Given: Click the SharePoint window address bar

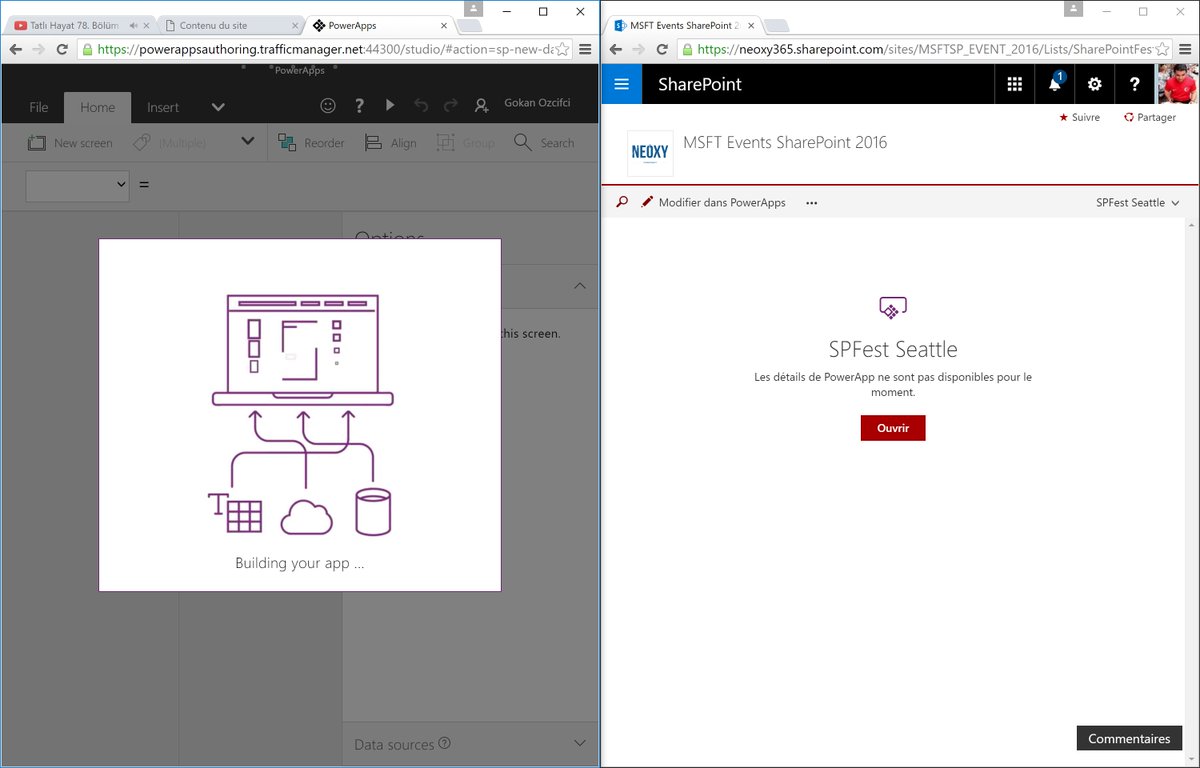Looking at the screenshot, I should click(x=925, y=49).
